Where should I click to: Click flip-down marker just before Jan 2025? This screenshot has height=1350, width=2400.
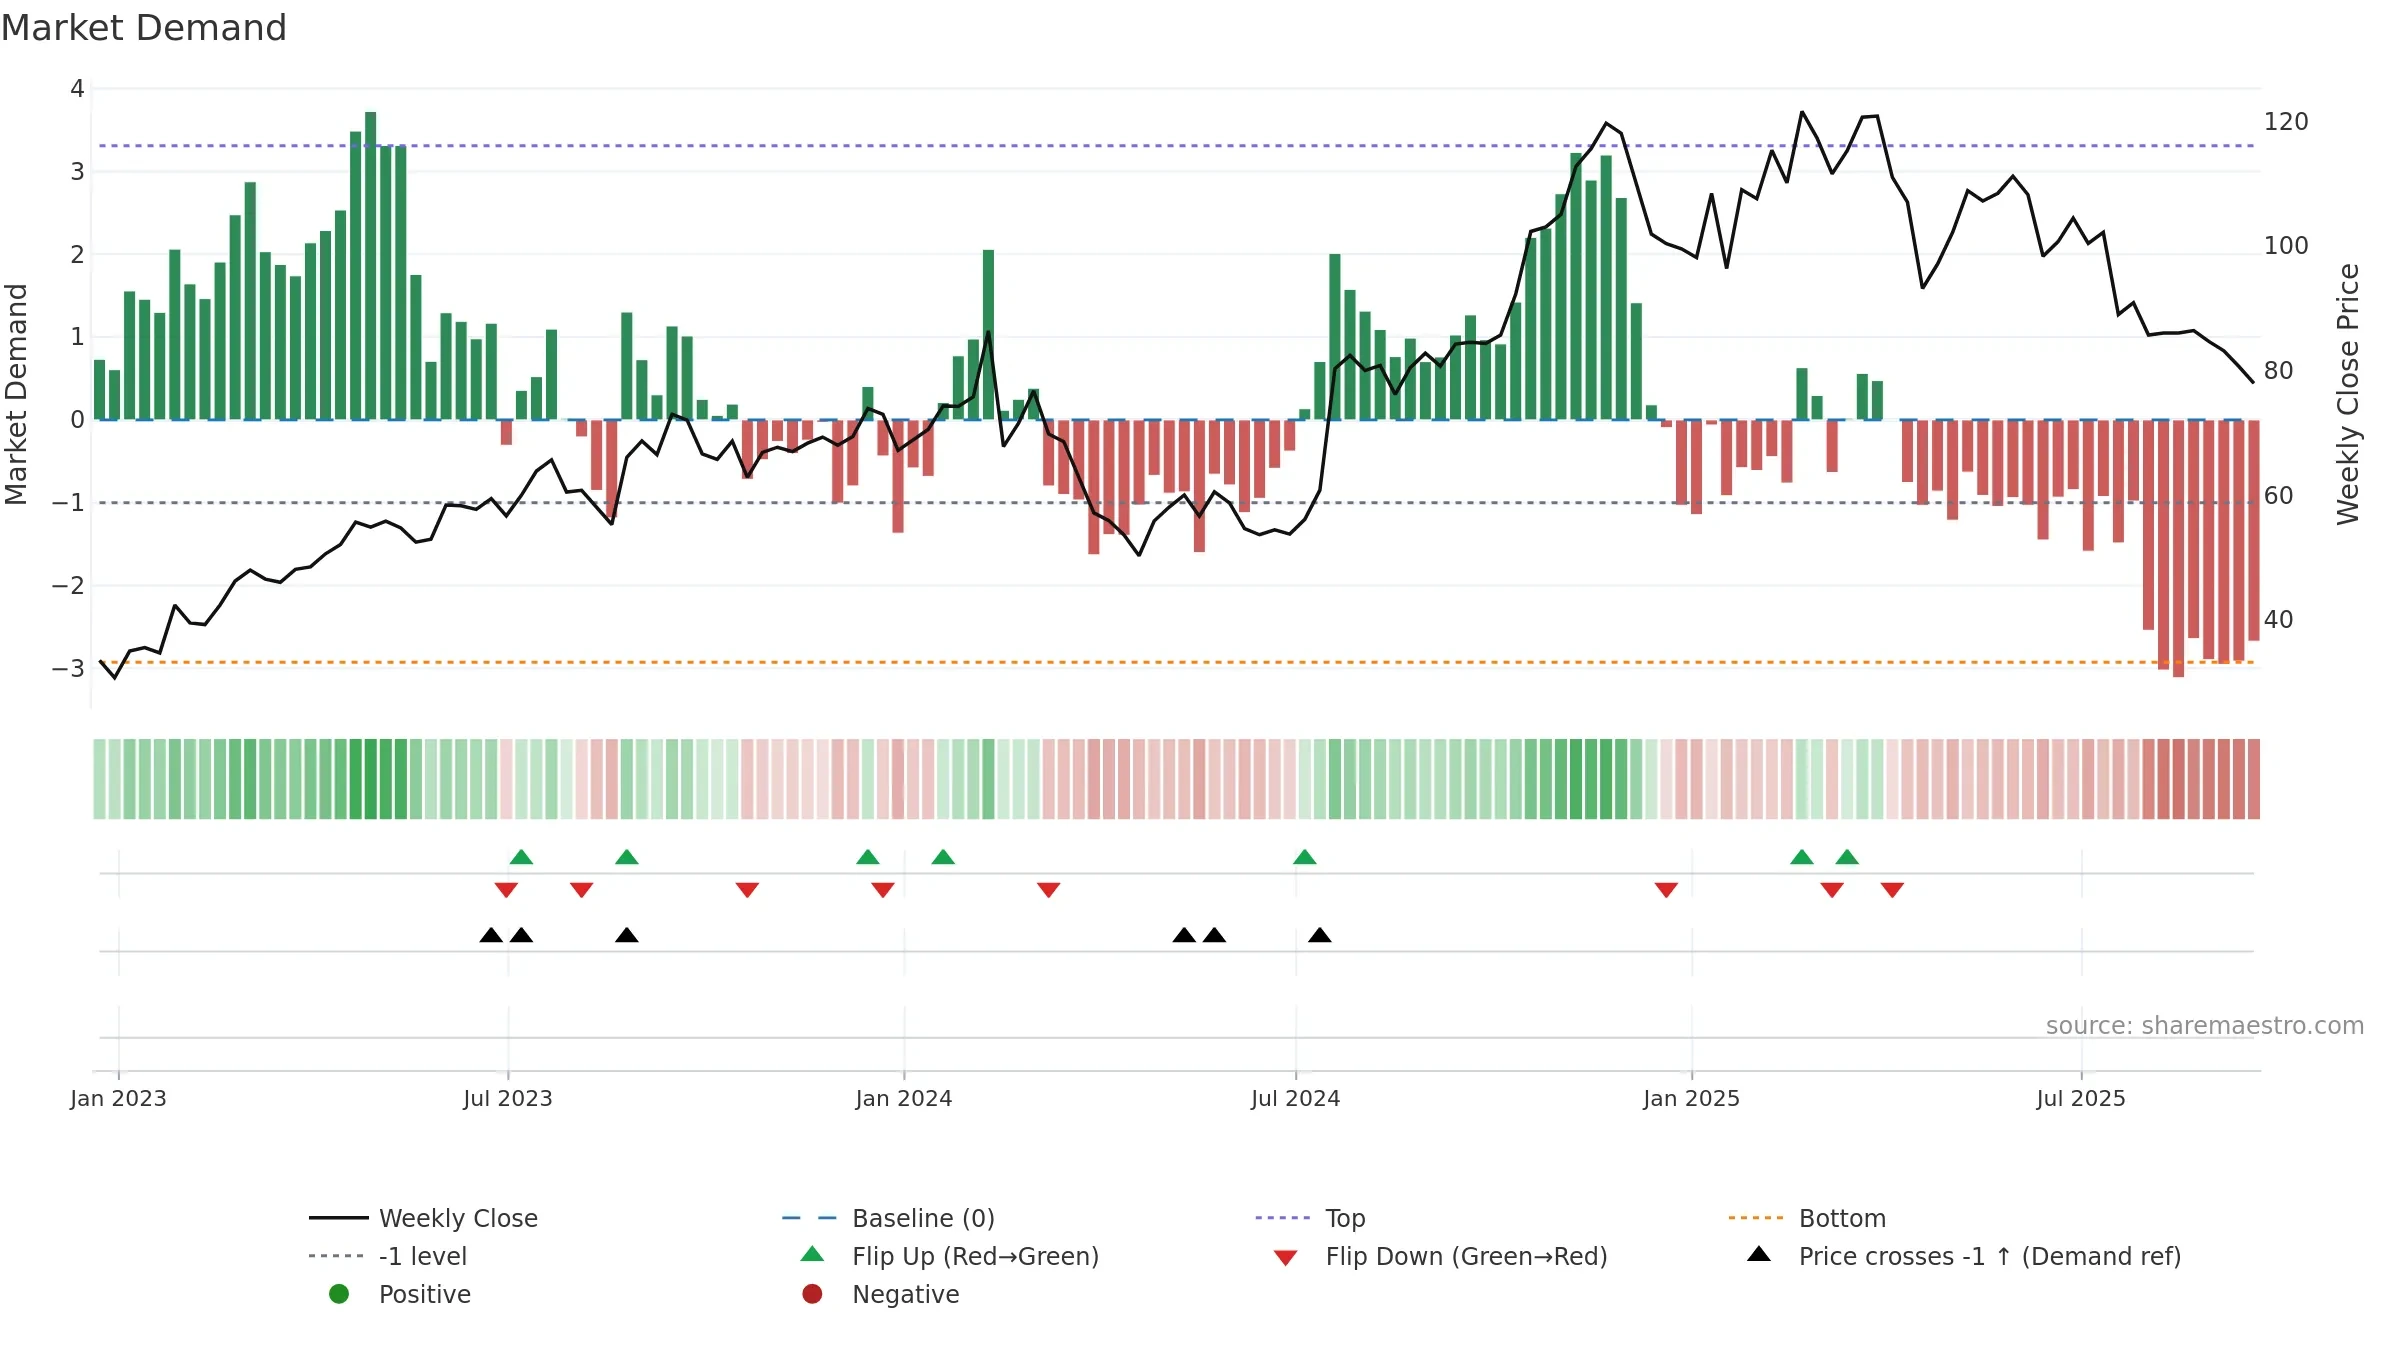click(x=1666, y=889)
